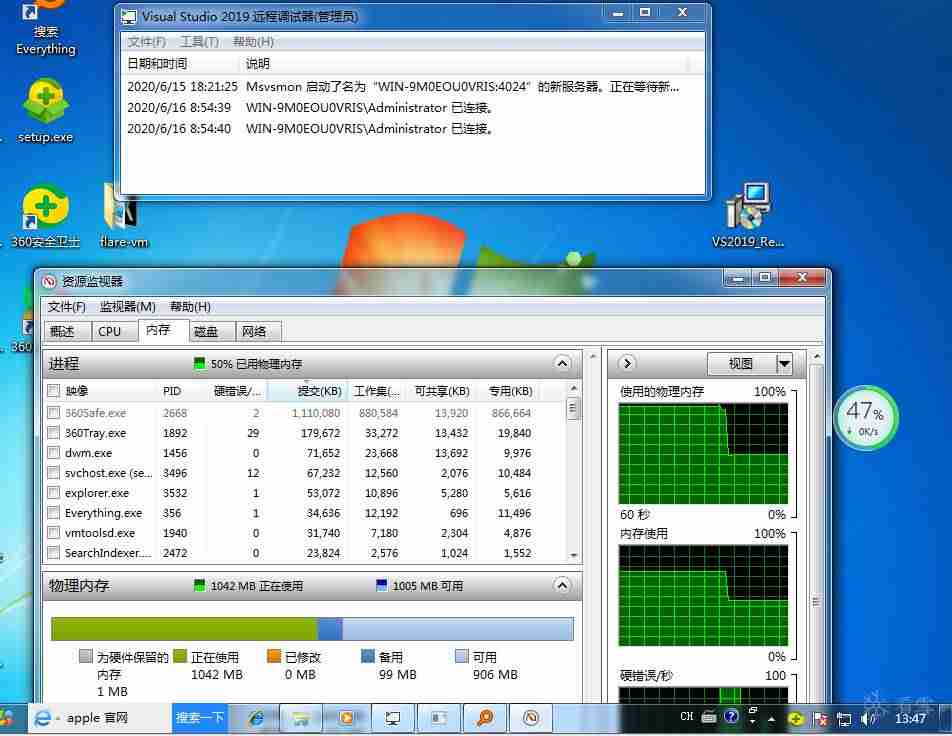
Task: Click the app taskbar button left of magnifier
Action: 439,718
